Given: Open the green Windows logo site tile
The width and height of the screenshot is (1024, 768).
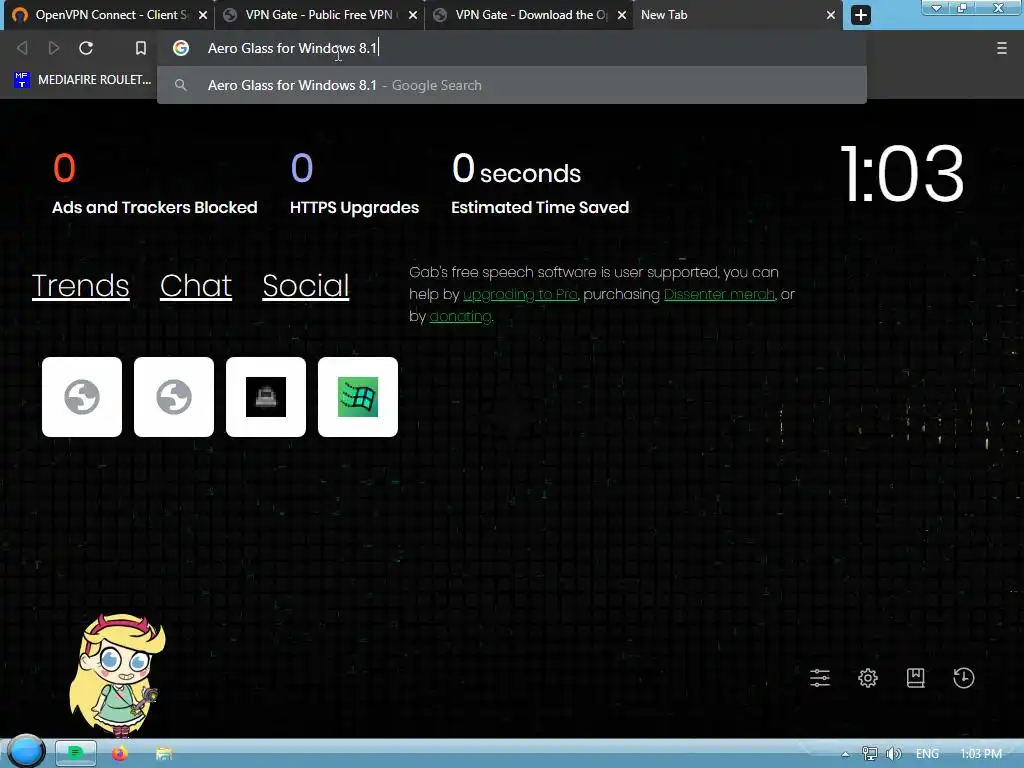Looking at the screenshot, I should (x=358, y=396).
